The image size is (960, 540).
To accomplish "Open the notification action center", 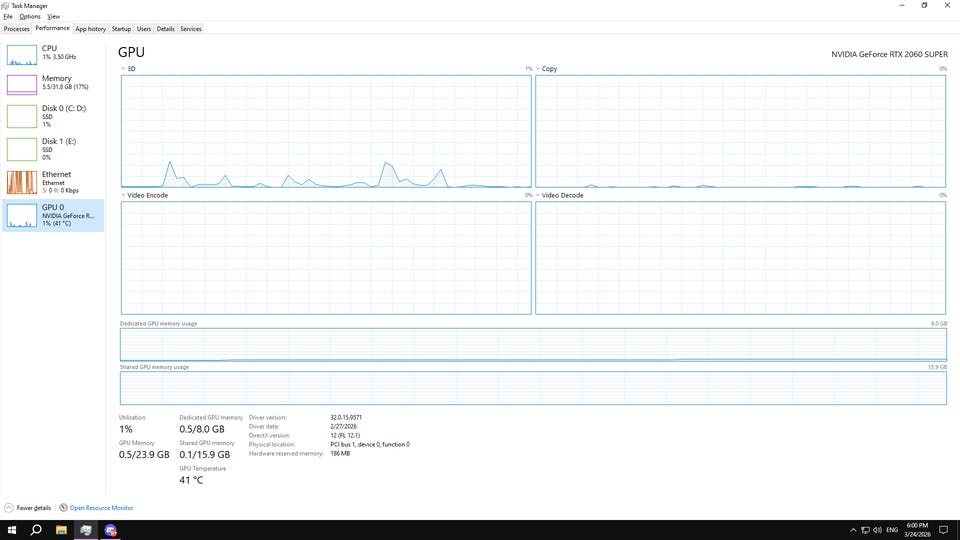I will pos(943,530).
